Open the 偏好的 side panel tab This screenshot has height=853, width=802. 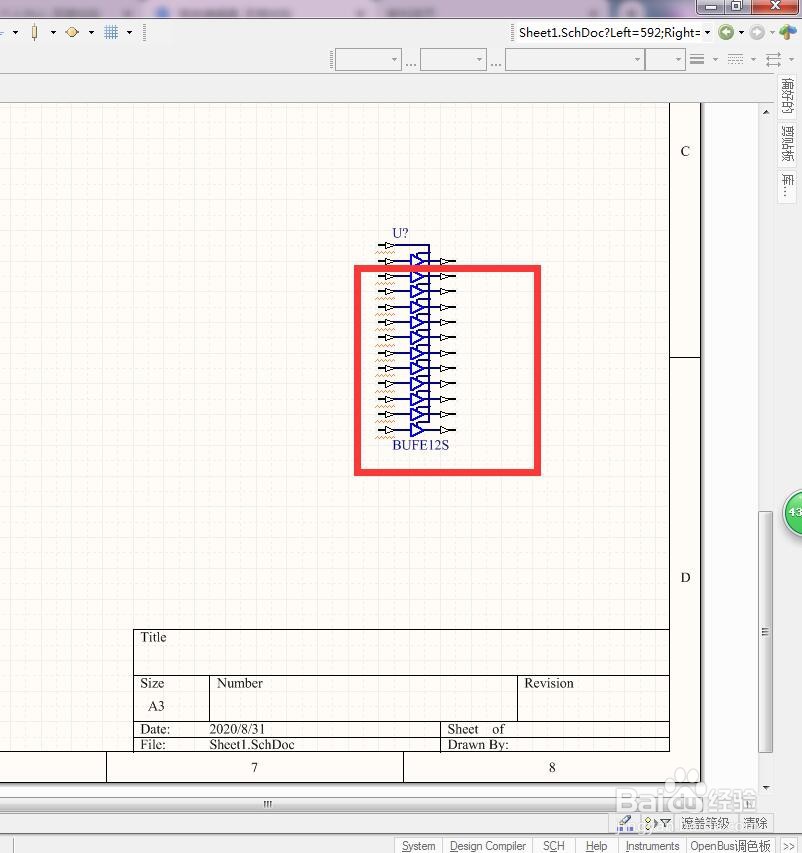(x=787, y=96)
